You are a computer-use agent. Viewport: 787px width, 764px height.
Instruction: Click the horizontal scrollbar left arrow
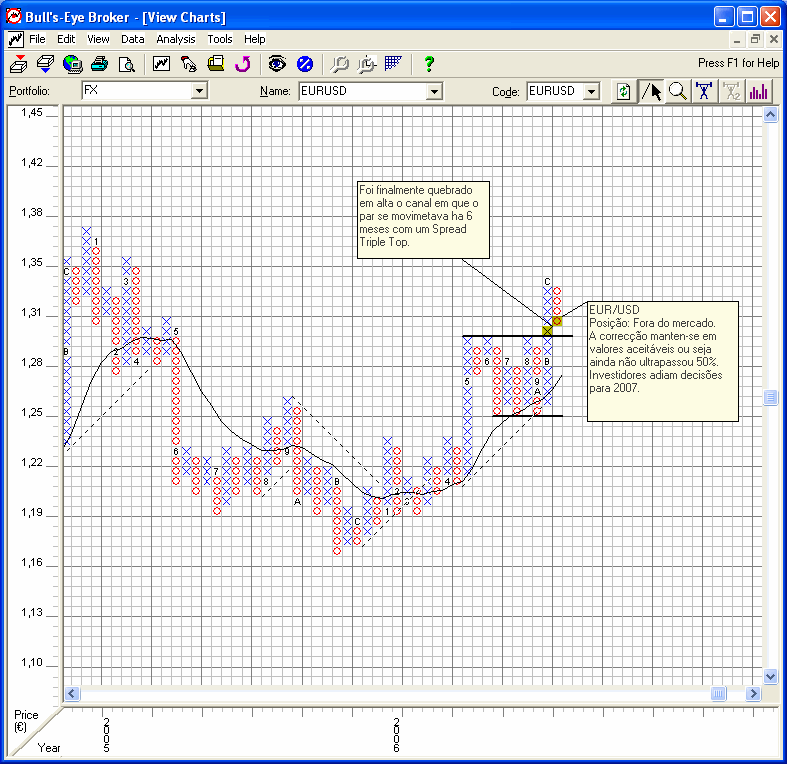click(x=72, y=694)
